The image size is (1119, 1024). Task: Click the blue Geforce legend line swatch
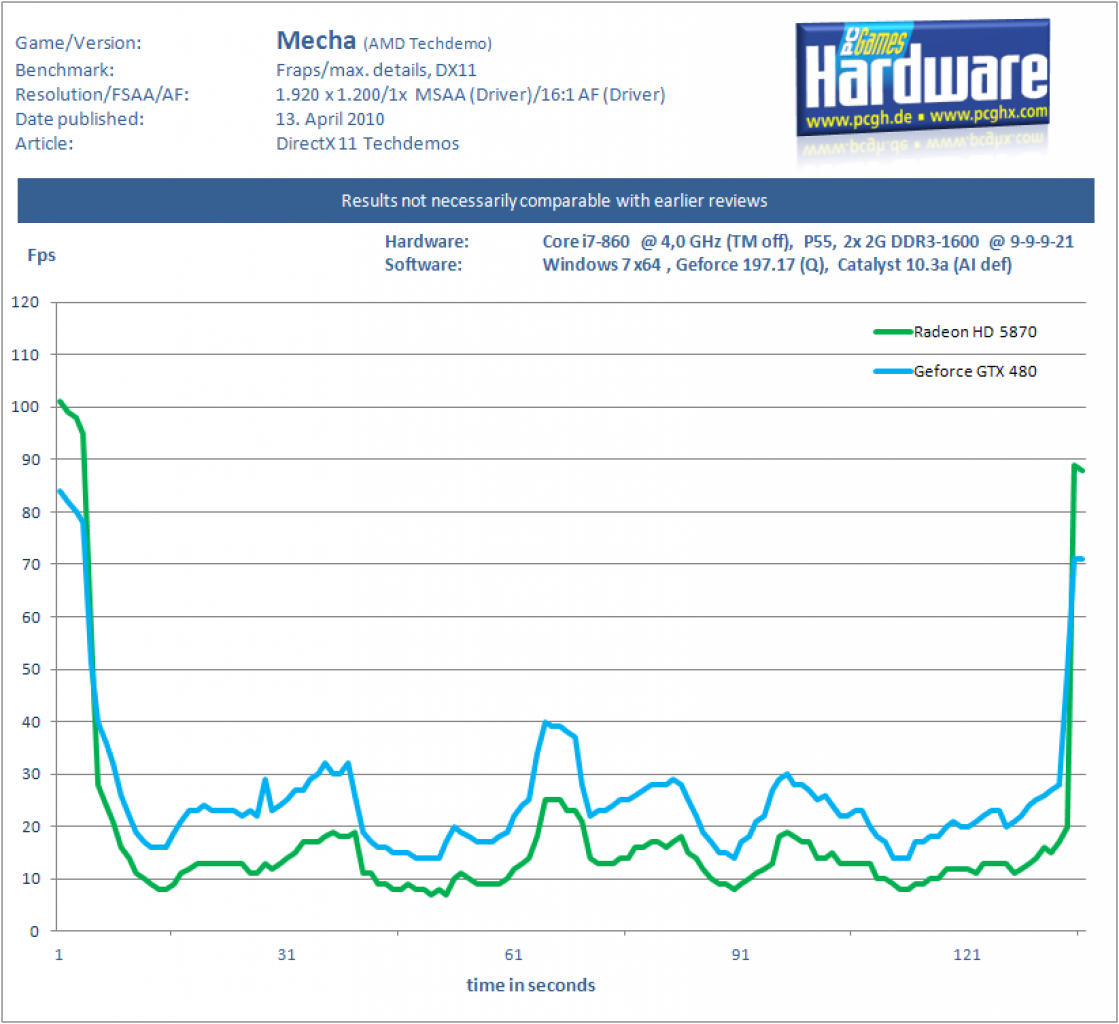[x=893, y=371]
